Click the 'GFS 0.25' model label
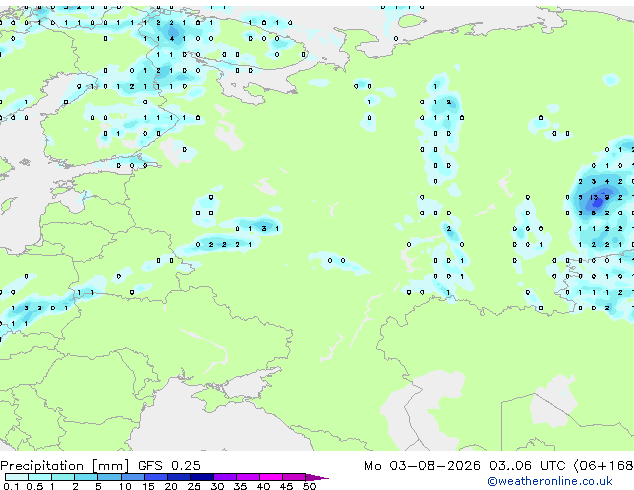The height and width of the screenshot is (490, 634). [x=169, y=465]
